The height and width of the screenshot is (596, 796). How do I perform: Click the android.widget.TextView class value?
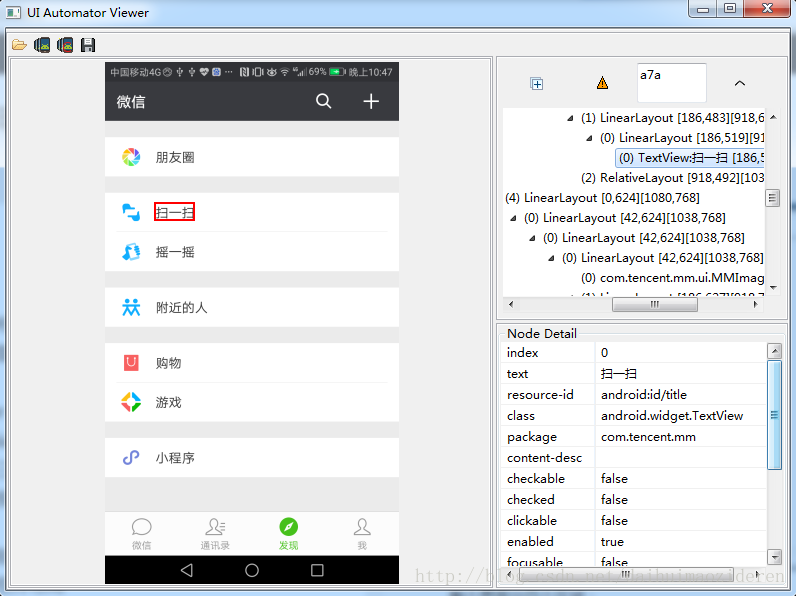coord(672,416)
